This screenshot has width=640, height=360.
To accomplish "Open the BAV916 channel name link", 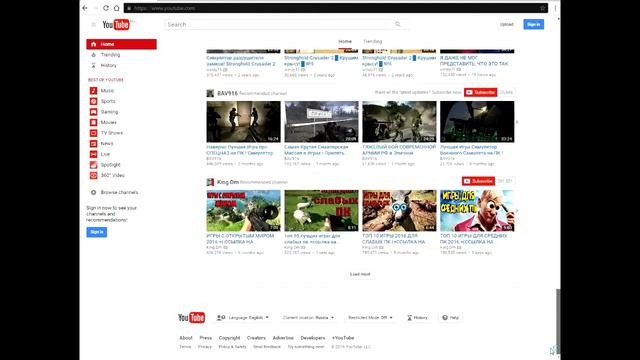I will (227, 93).
